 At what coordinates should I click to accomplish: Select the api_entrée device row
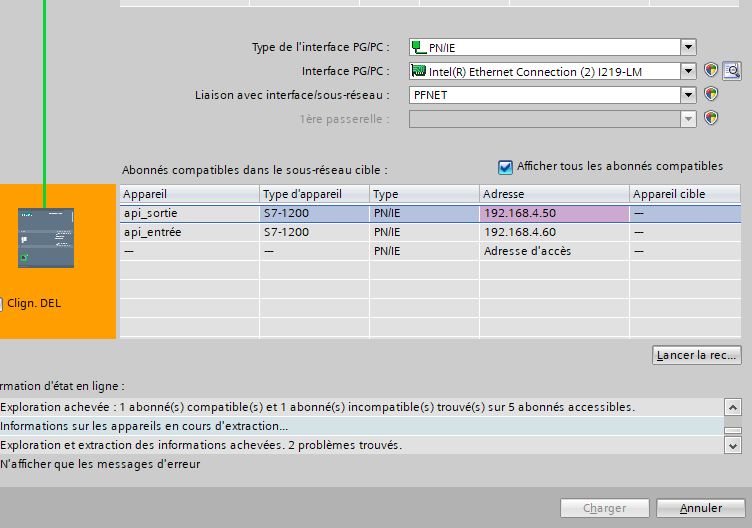coord(430,232)
